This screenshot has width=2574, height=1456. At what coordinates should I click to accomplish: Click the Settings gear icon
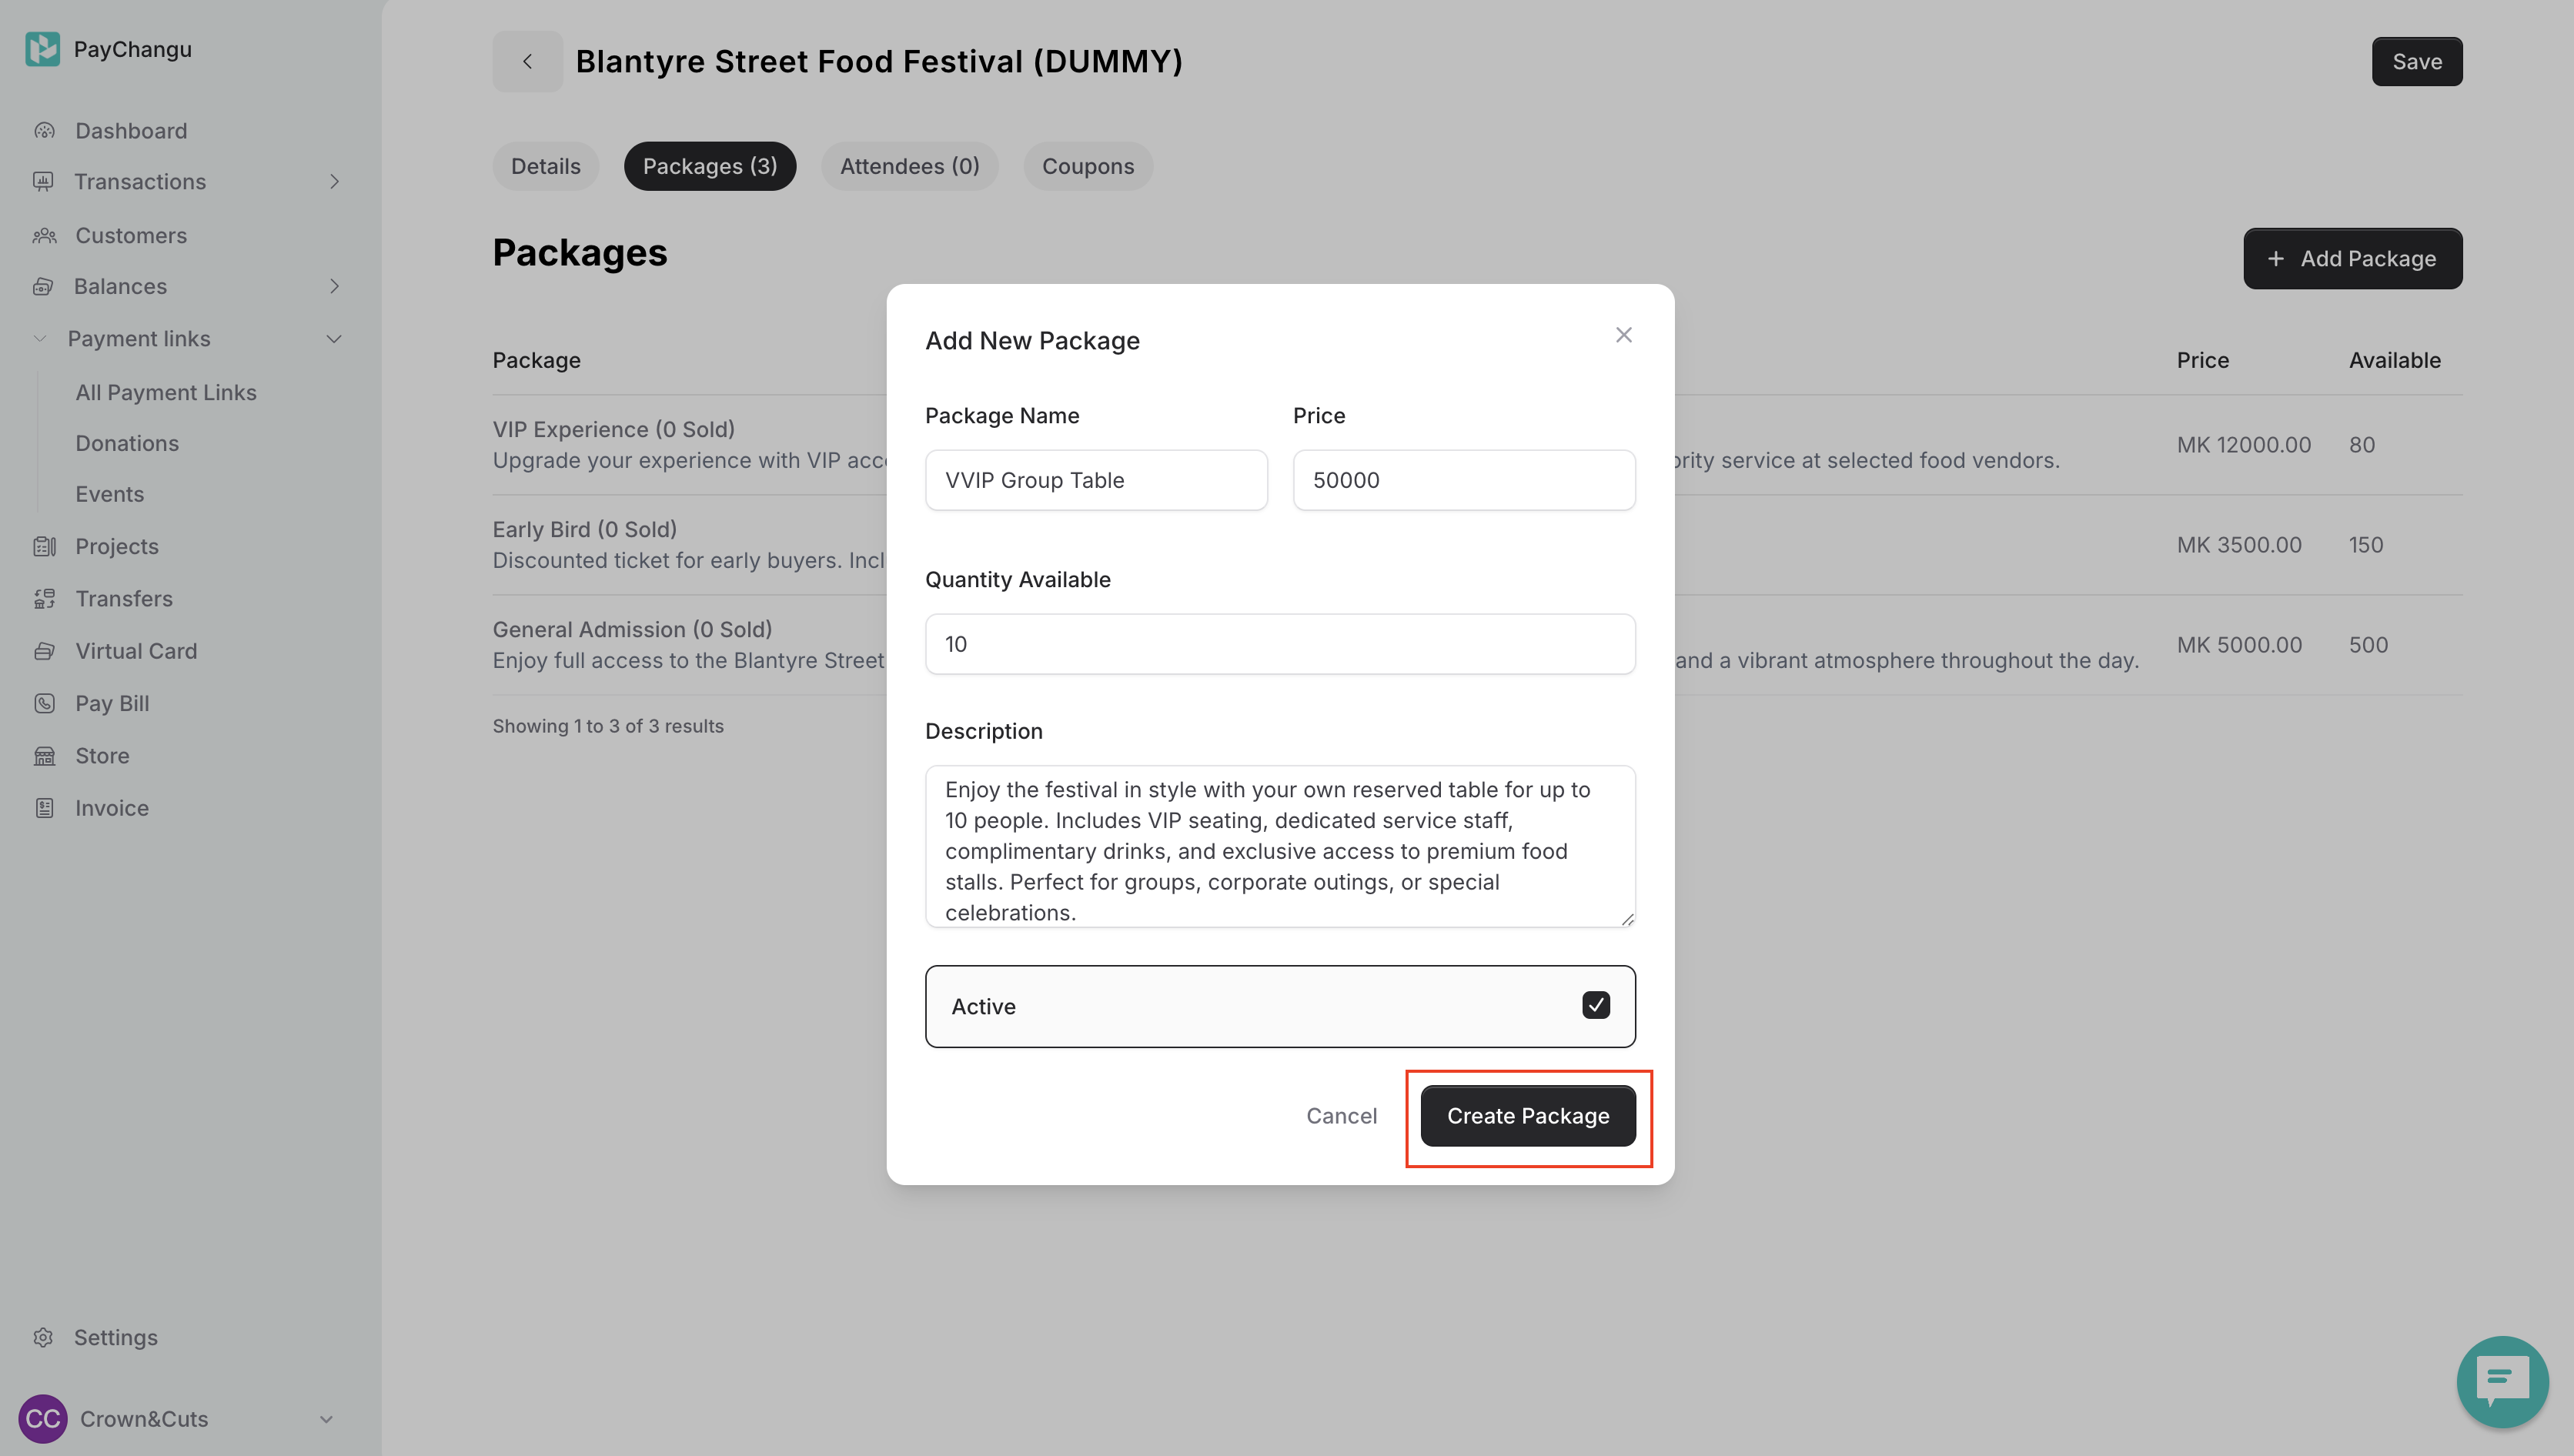tap(43, 1337)
